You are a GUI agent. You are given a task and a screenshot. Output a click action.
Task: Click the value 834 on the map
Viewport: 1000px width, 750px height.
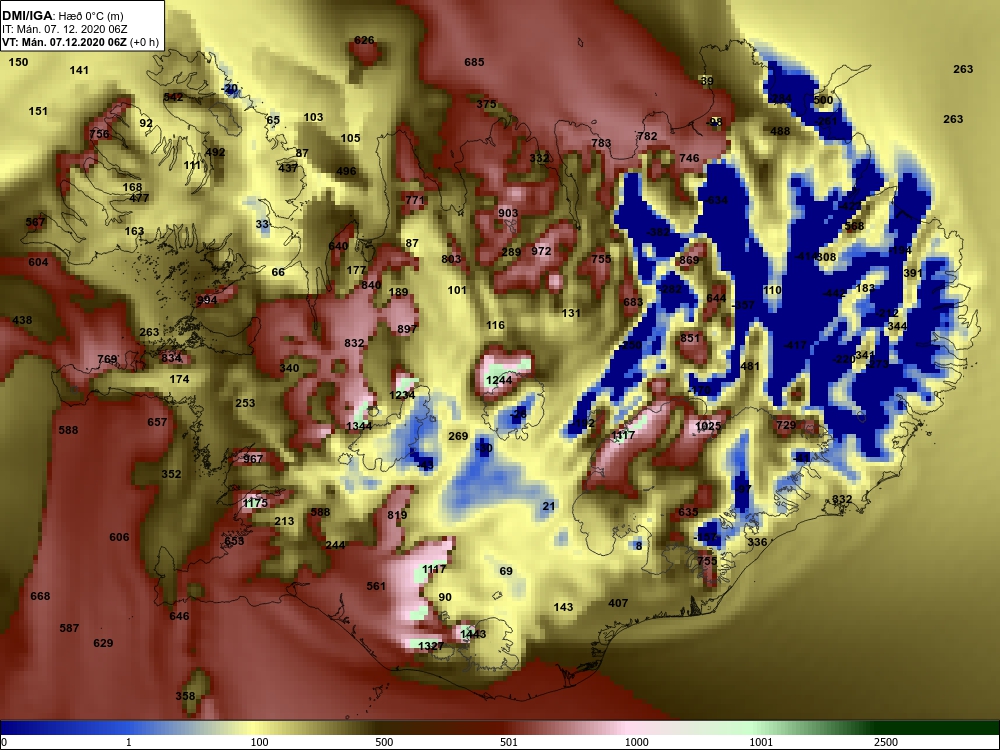click(172, 358)
